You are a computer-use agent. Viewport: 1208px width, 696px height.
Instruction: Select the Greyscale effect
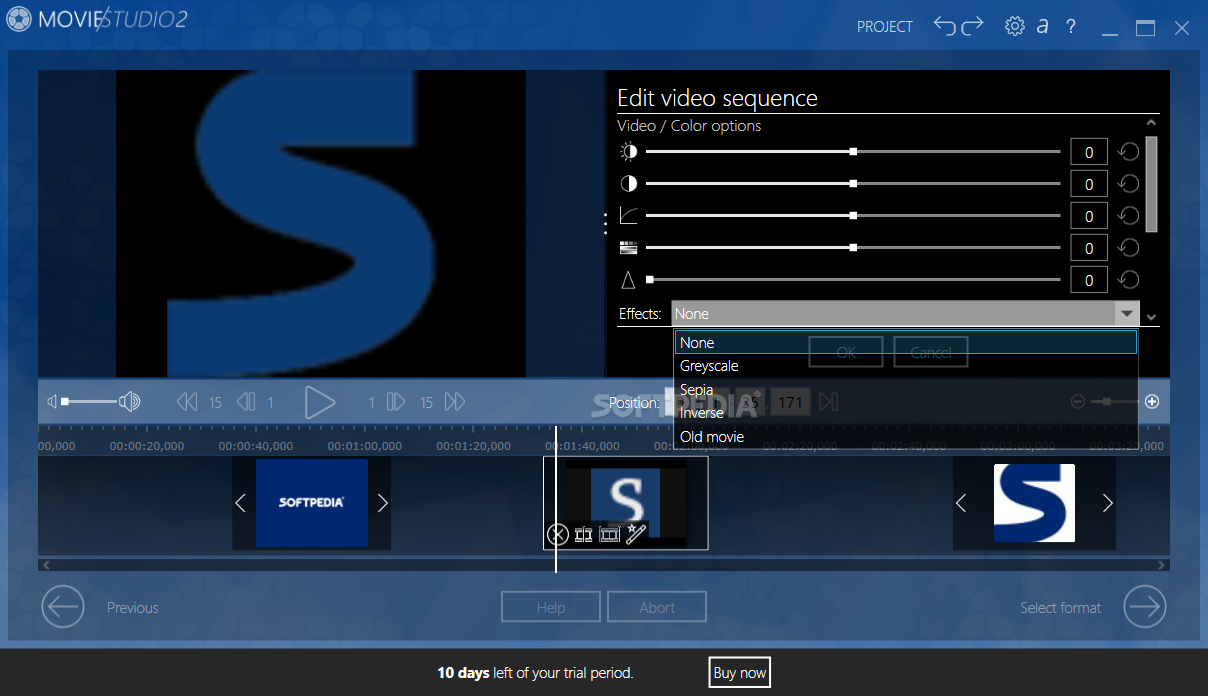[x=906, y=366]
